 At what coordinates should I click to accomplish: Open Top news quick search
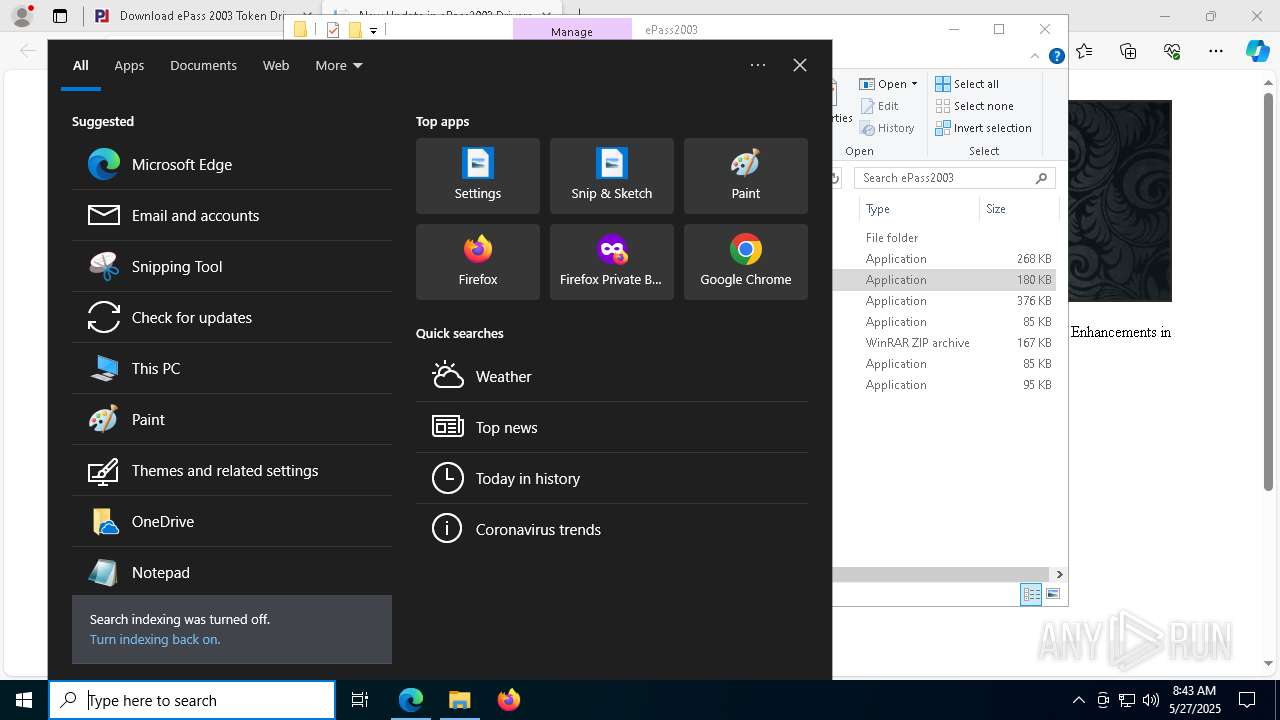612,427
